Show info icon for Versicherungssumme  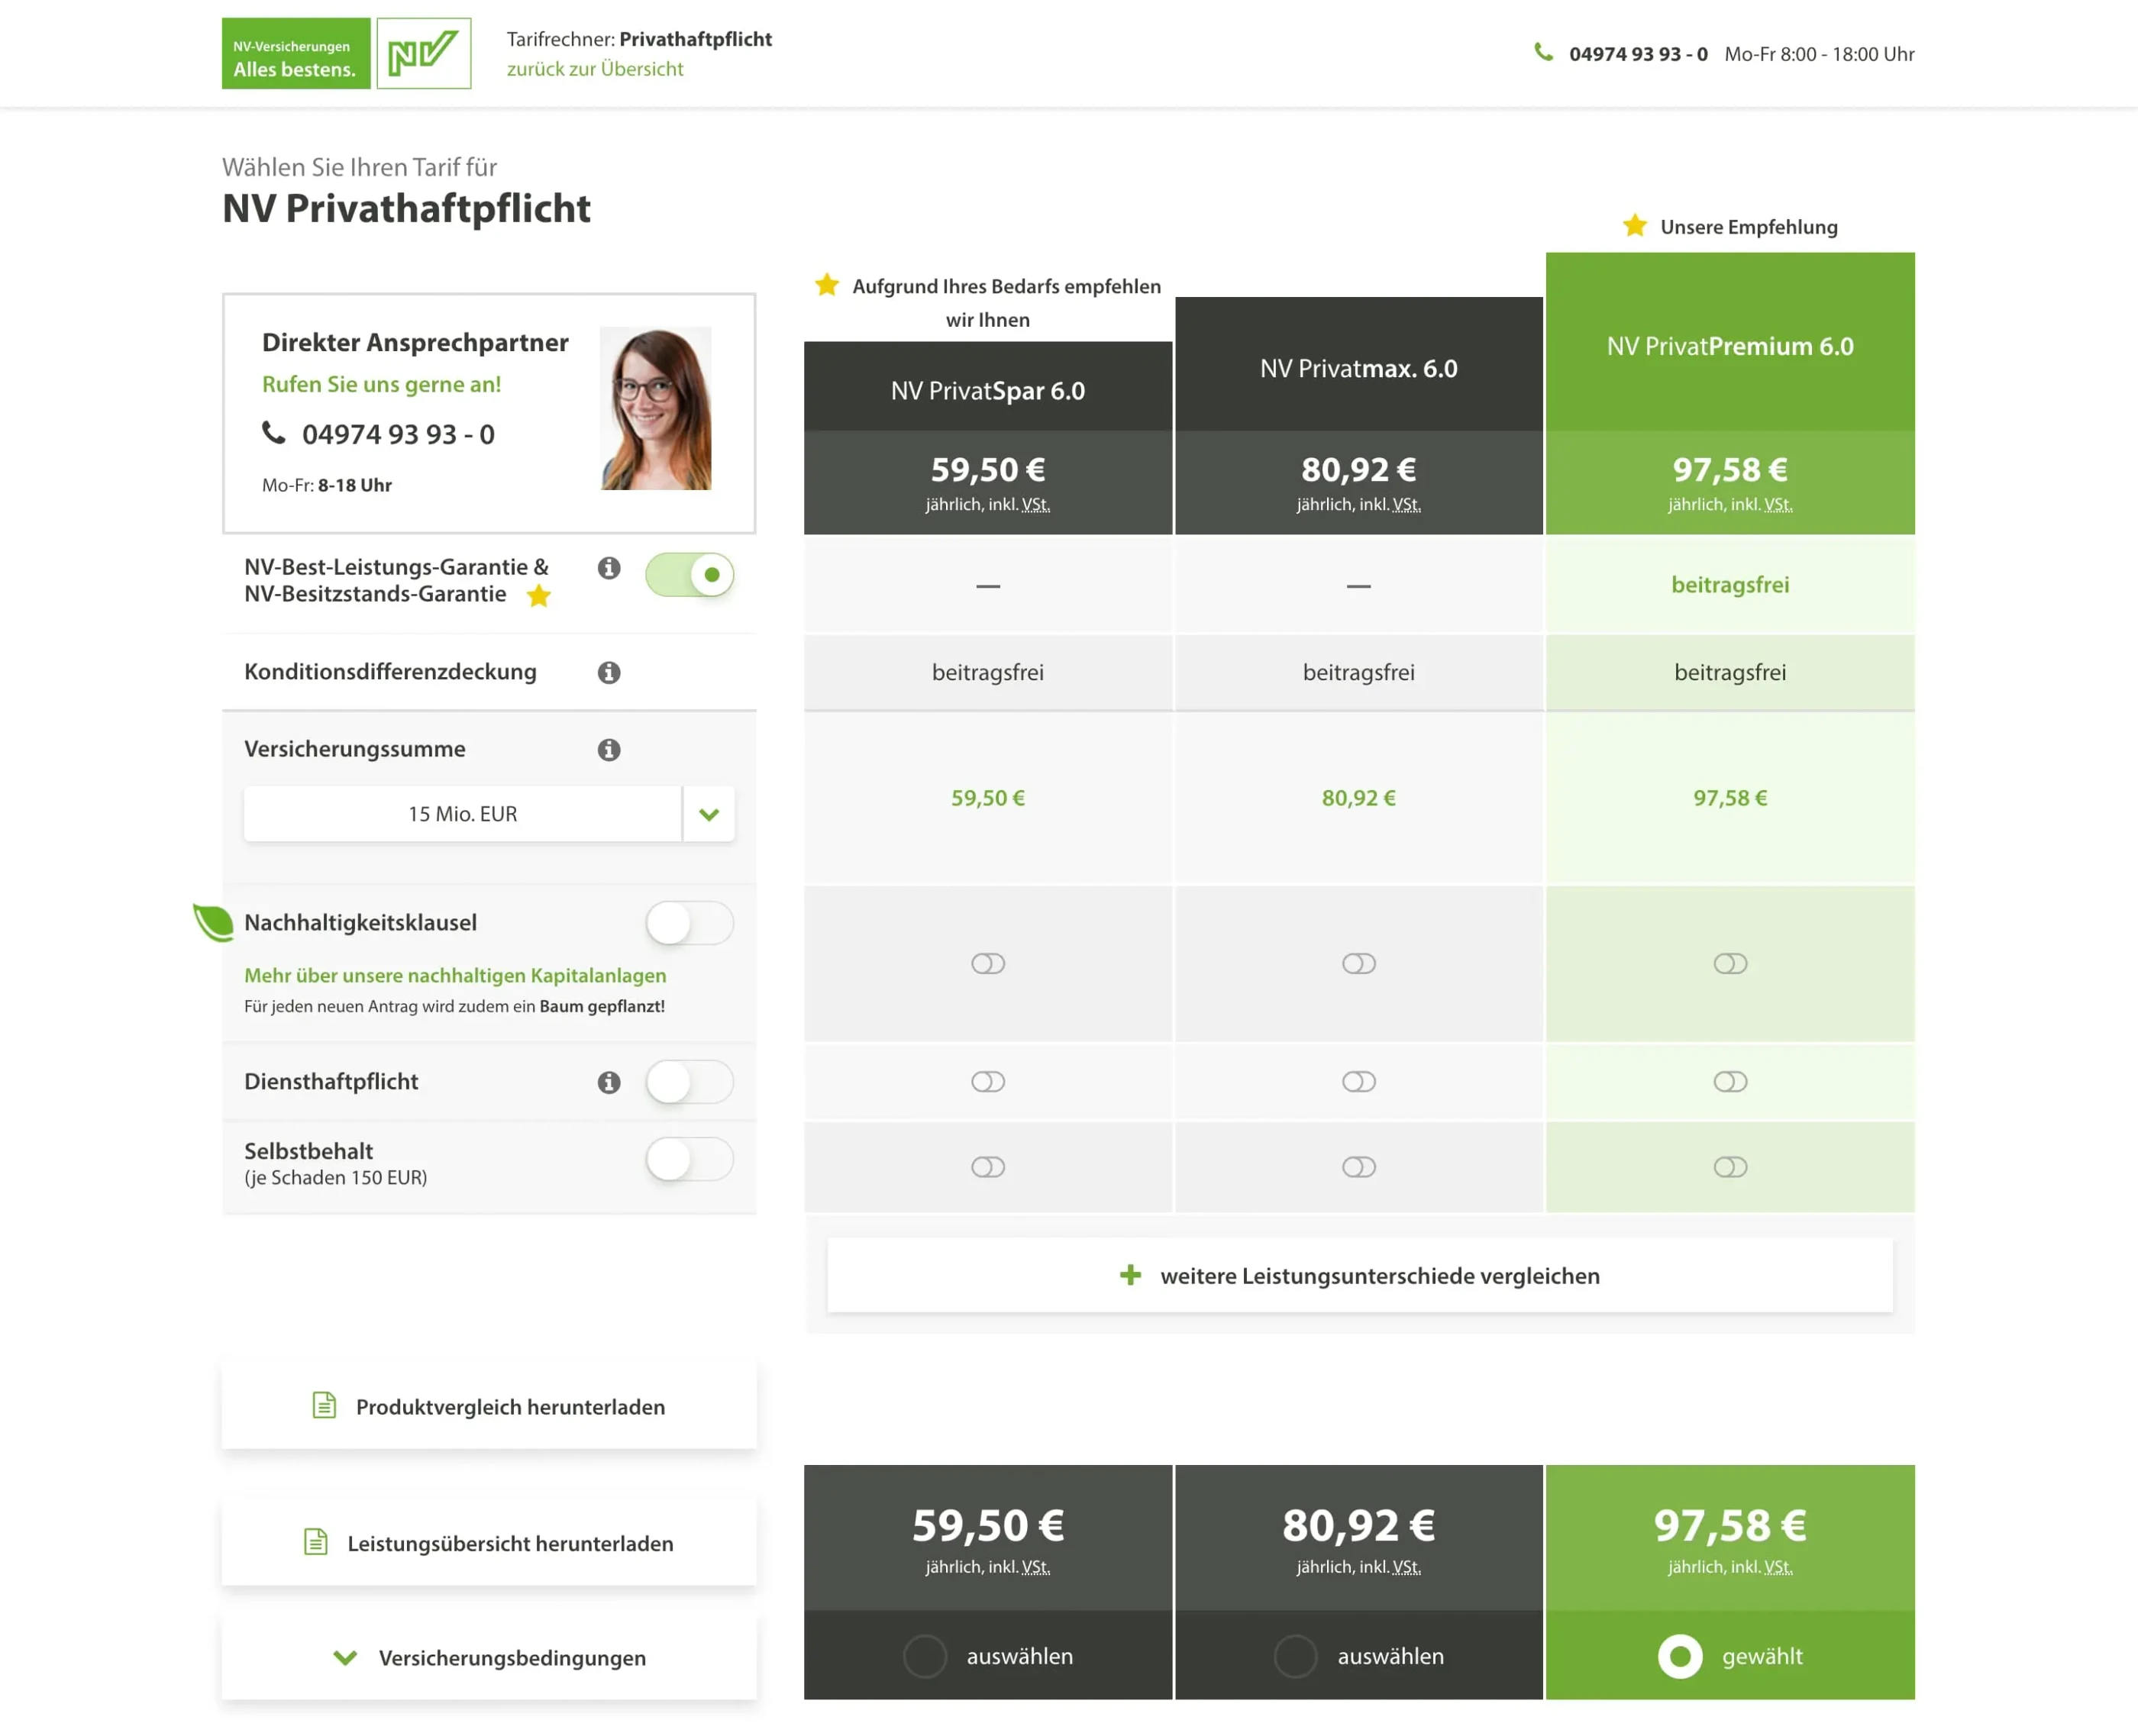(609, 749)
